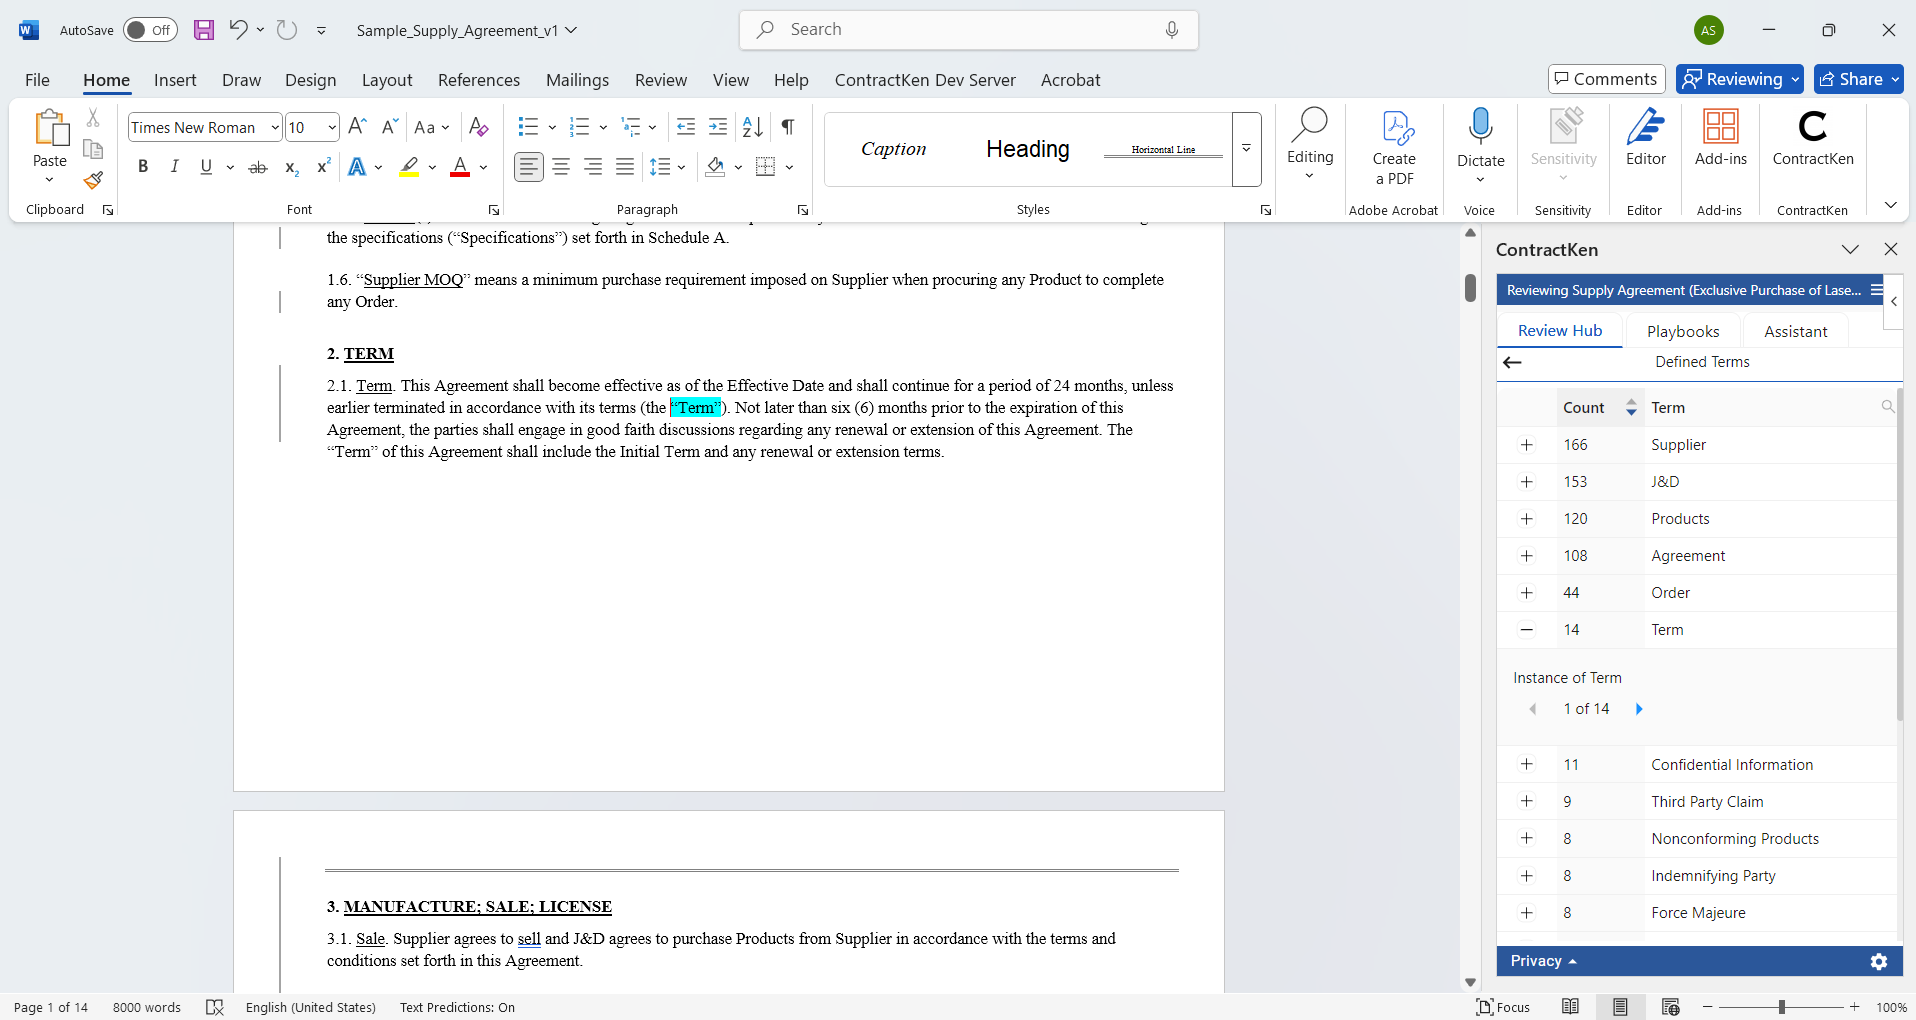The image size is (1916, 1020).
Task: Toggle bold formatting
Action: [143, 167]
